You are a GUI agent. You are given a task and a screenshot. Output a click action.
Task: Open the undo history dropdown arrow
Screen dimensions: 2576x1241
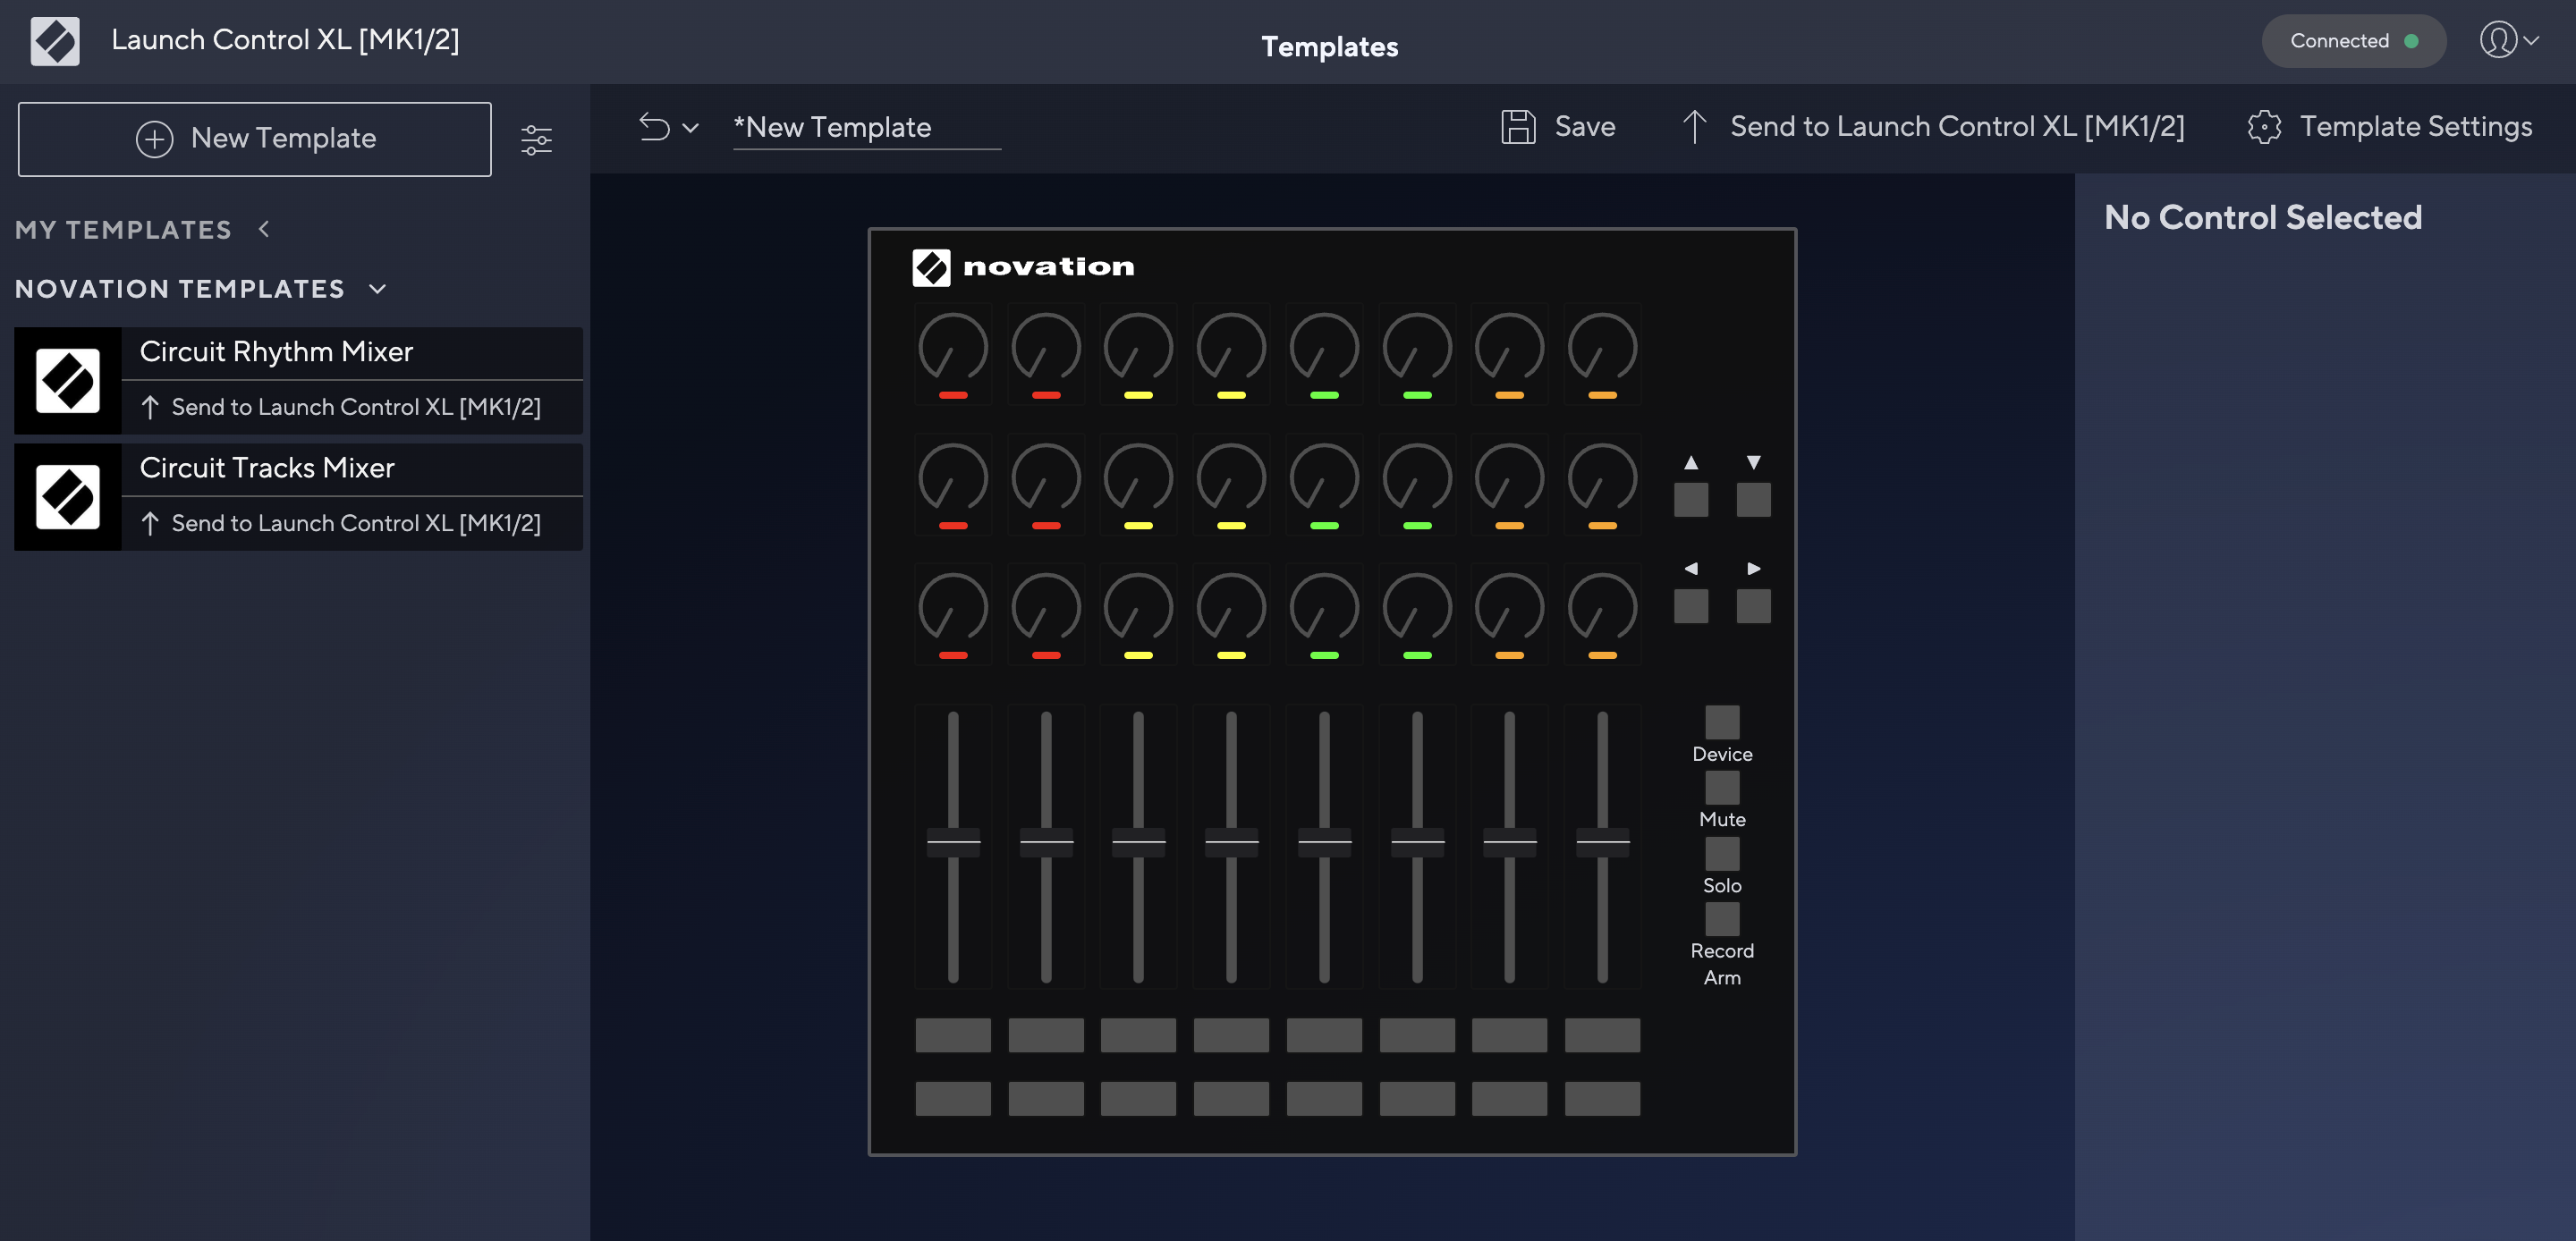tap(690, 128)
